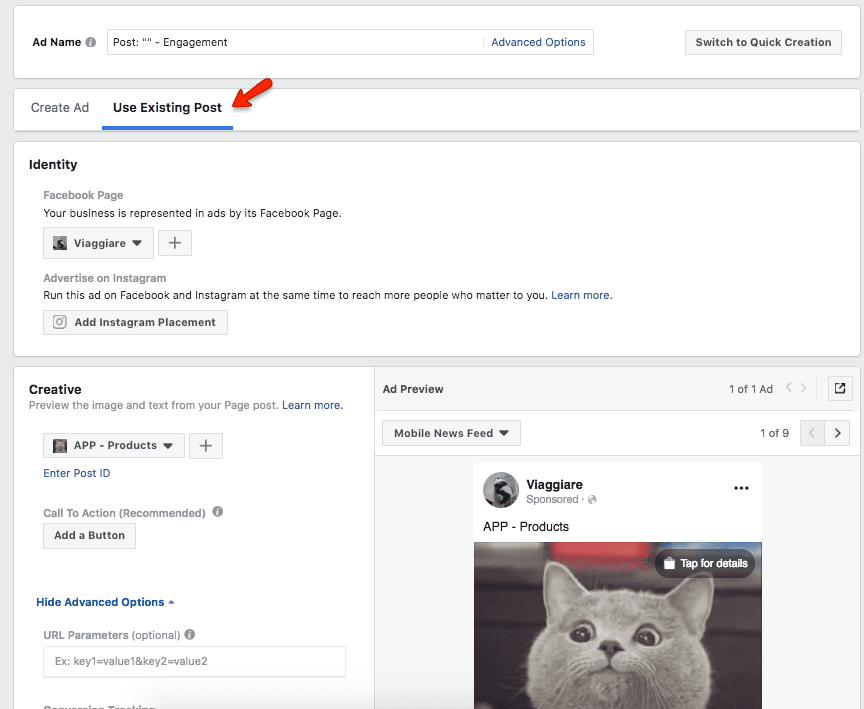This screenshot has width=864, height=709.
Task: Click Add Instagram Placement button
Action: (136, 322)
